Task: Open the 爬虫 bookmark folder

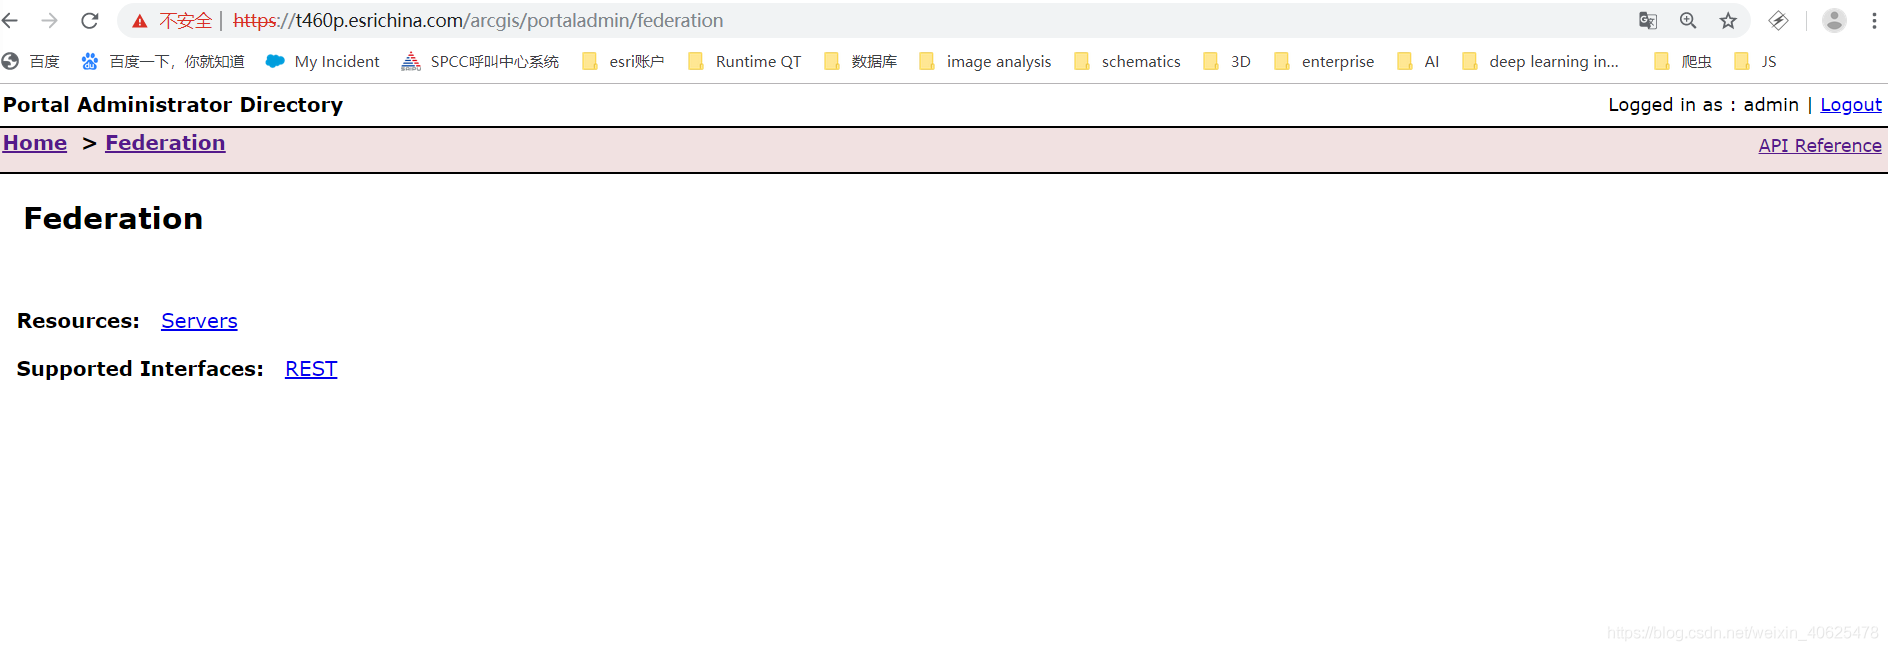Action: tap(1683, 61)
